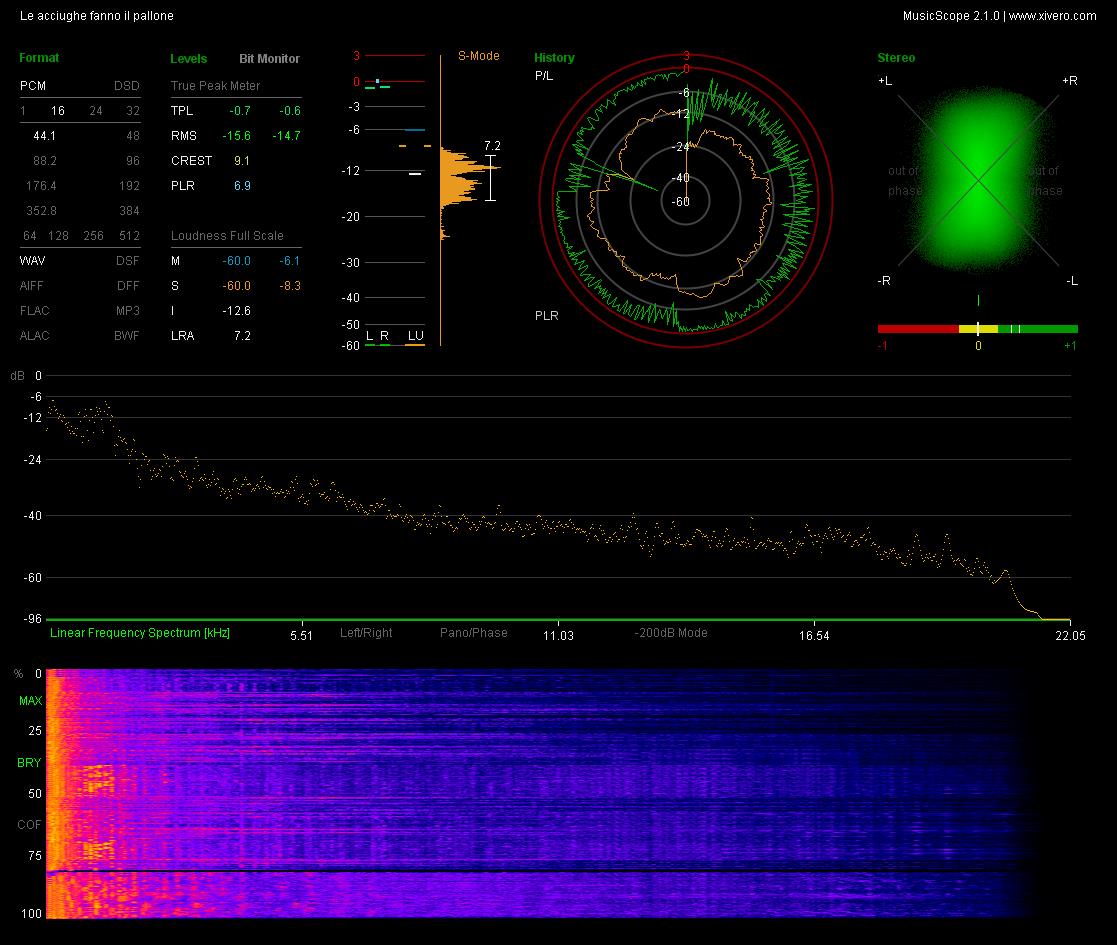1117x945 pixels.
Task: Toggle the S-Mode loudness histogram
Action: [x=478, y=56]
